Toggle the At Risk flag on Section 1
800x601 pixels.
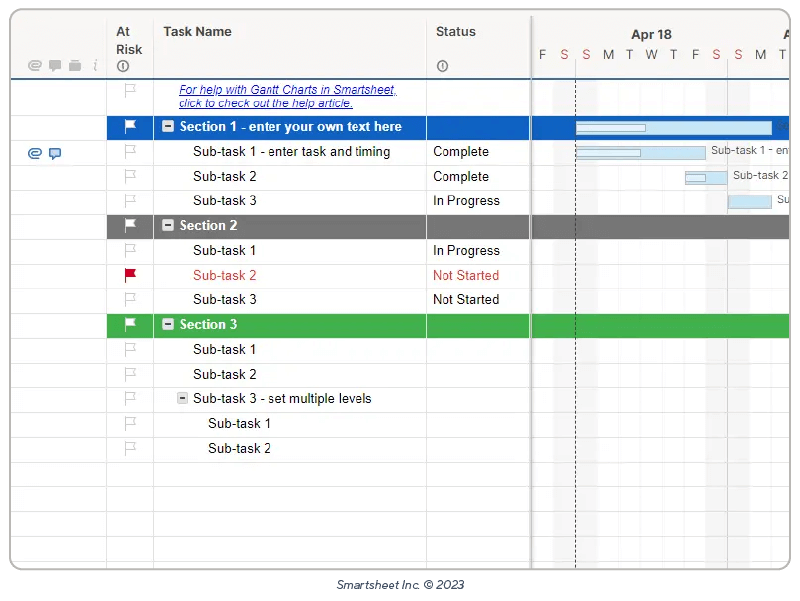coord(129,128)
